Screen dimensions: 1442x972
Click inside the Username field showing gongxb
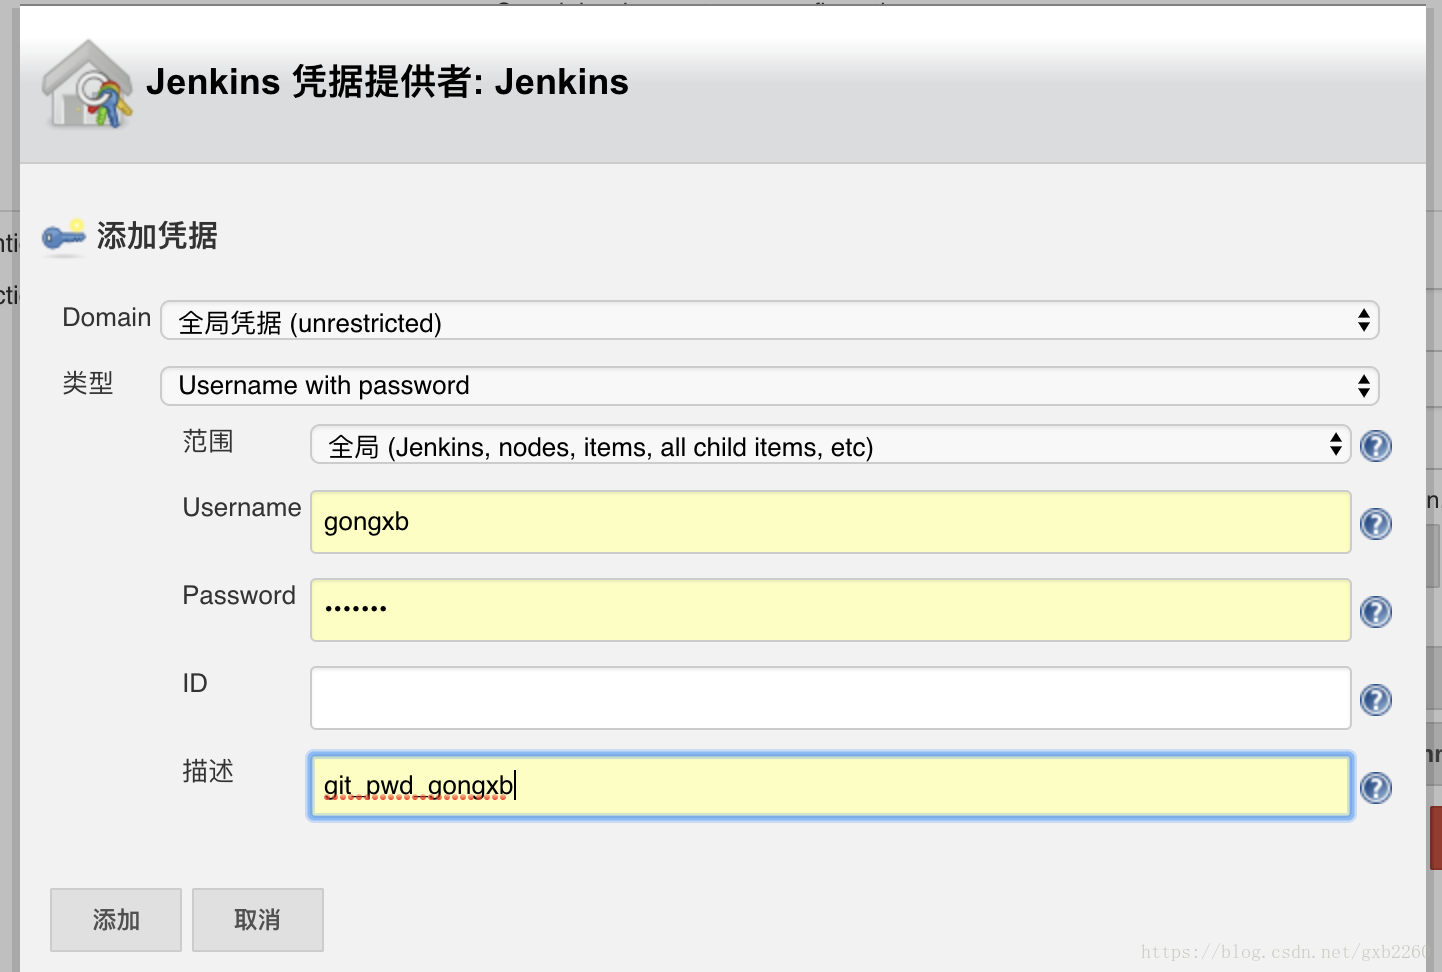(830, 521)
